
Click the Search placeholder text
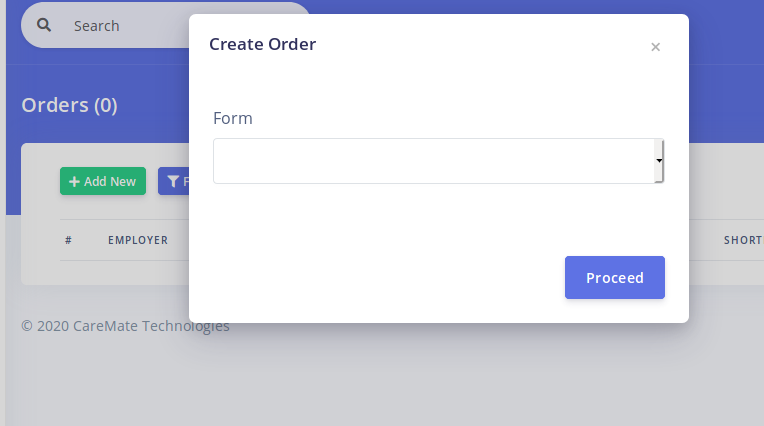click(x=97, y=26)
